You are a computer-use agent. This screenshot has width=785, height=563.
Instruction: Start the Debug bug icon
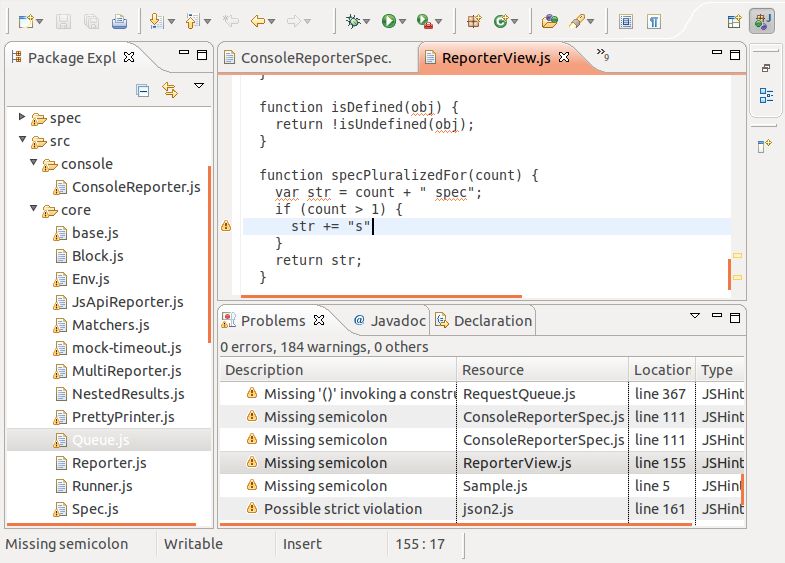click(x=353, y=21)
